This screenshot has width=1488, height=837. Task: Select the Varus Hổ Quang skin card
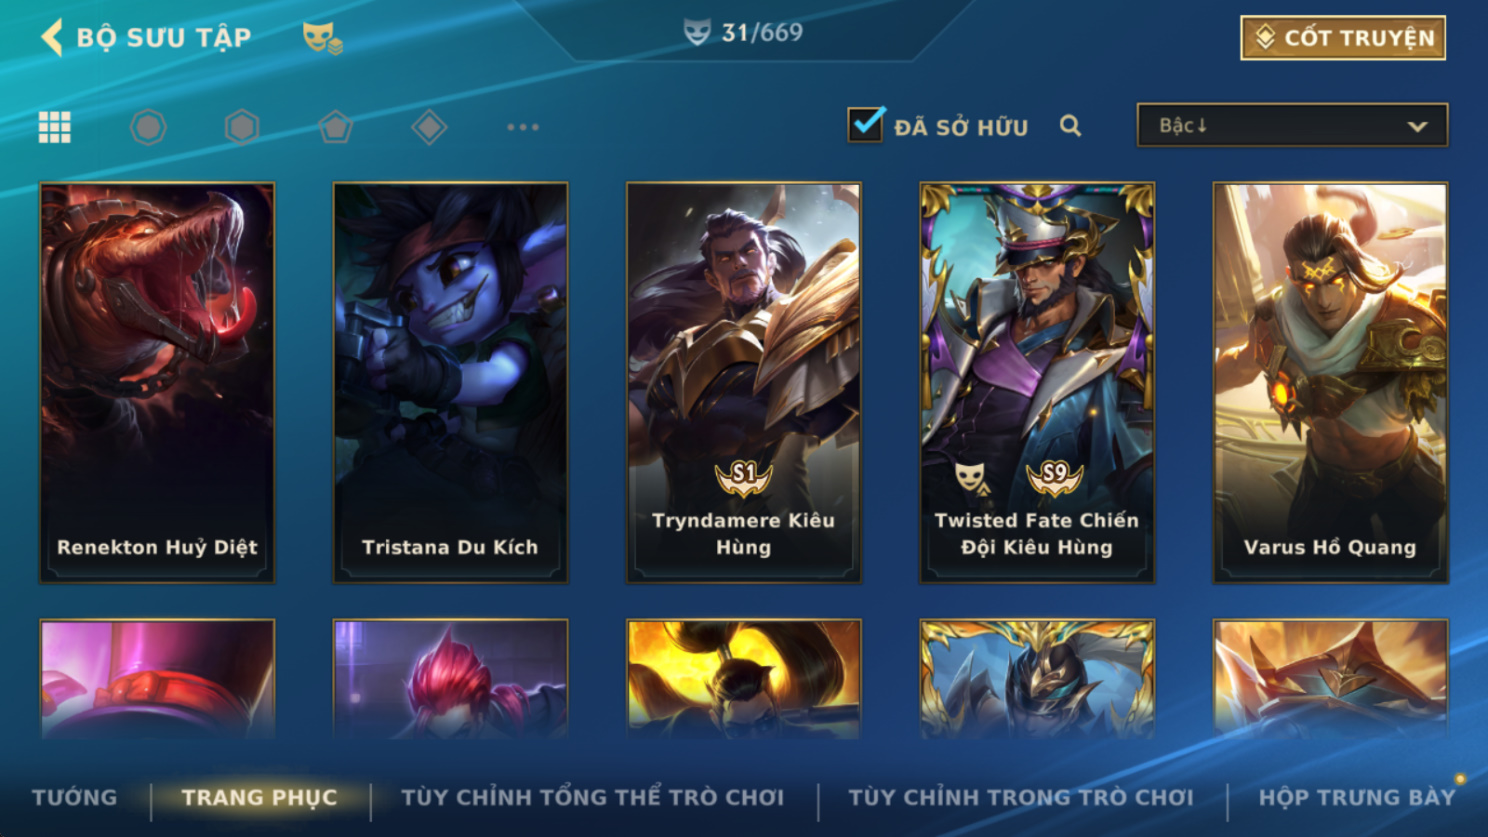coord(1330,382)
